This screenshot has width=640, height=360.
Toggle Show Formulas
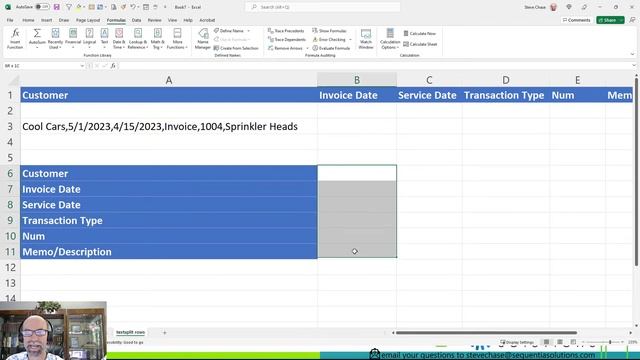329,31
